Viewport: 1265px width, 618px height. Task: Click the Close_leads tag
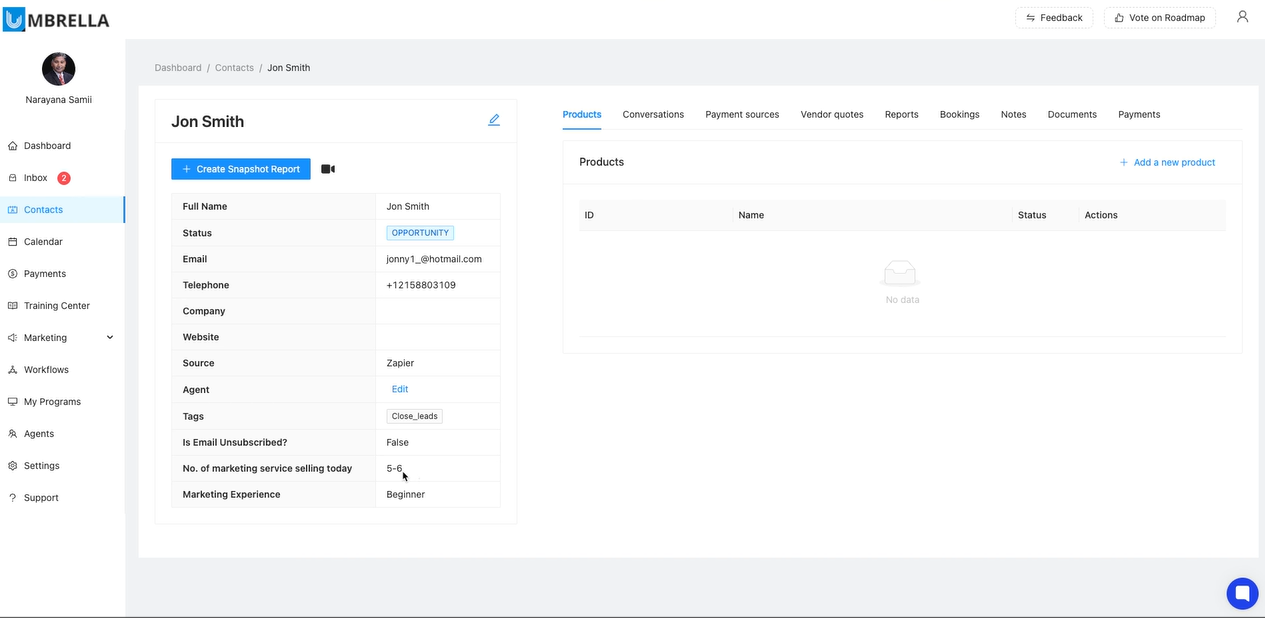click(415, 416)
